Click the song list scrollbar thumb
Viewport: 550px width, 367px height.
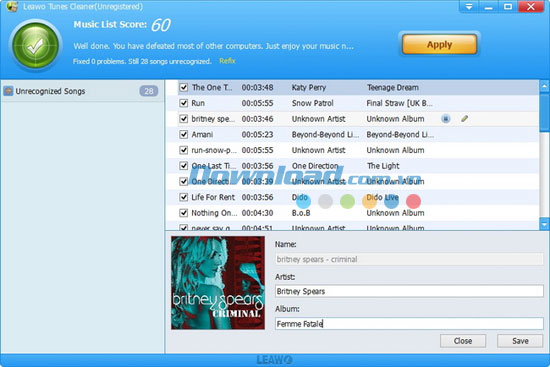(544, 112)
